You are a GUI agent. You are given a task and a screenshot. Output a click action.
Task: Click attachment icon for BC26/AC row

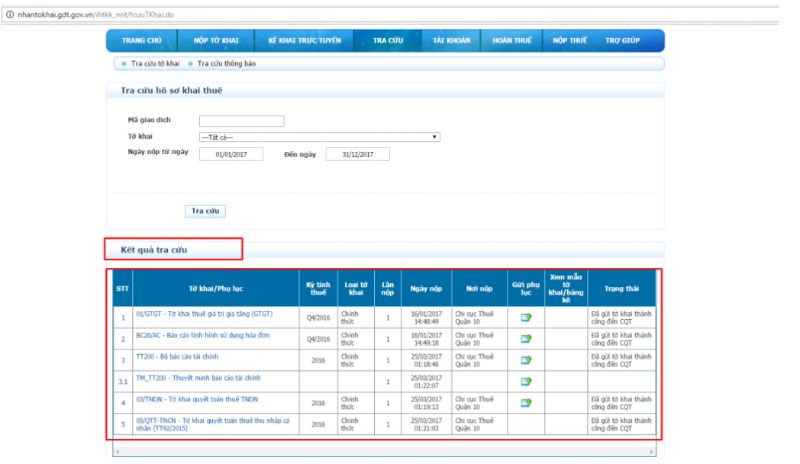pyautogui.click(x=526, y=338)
